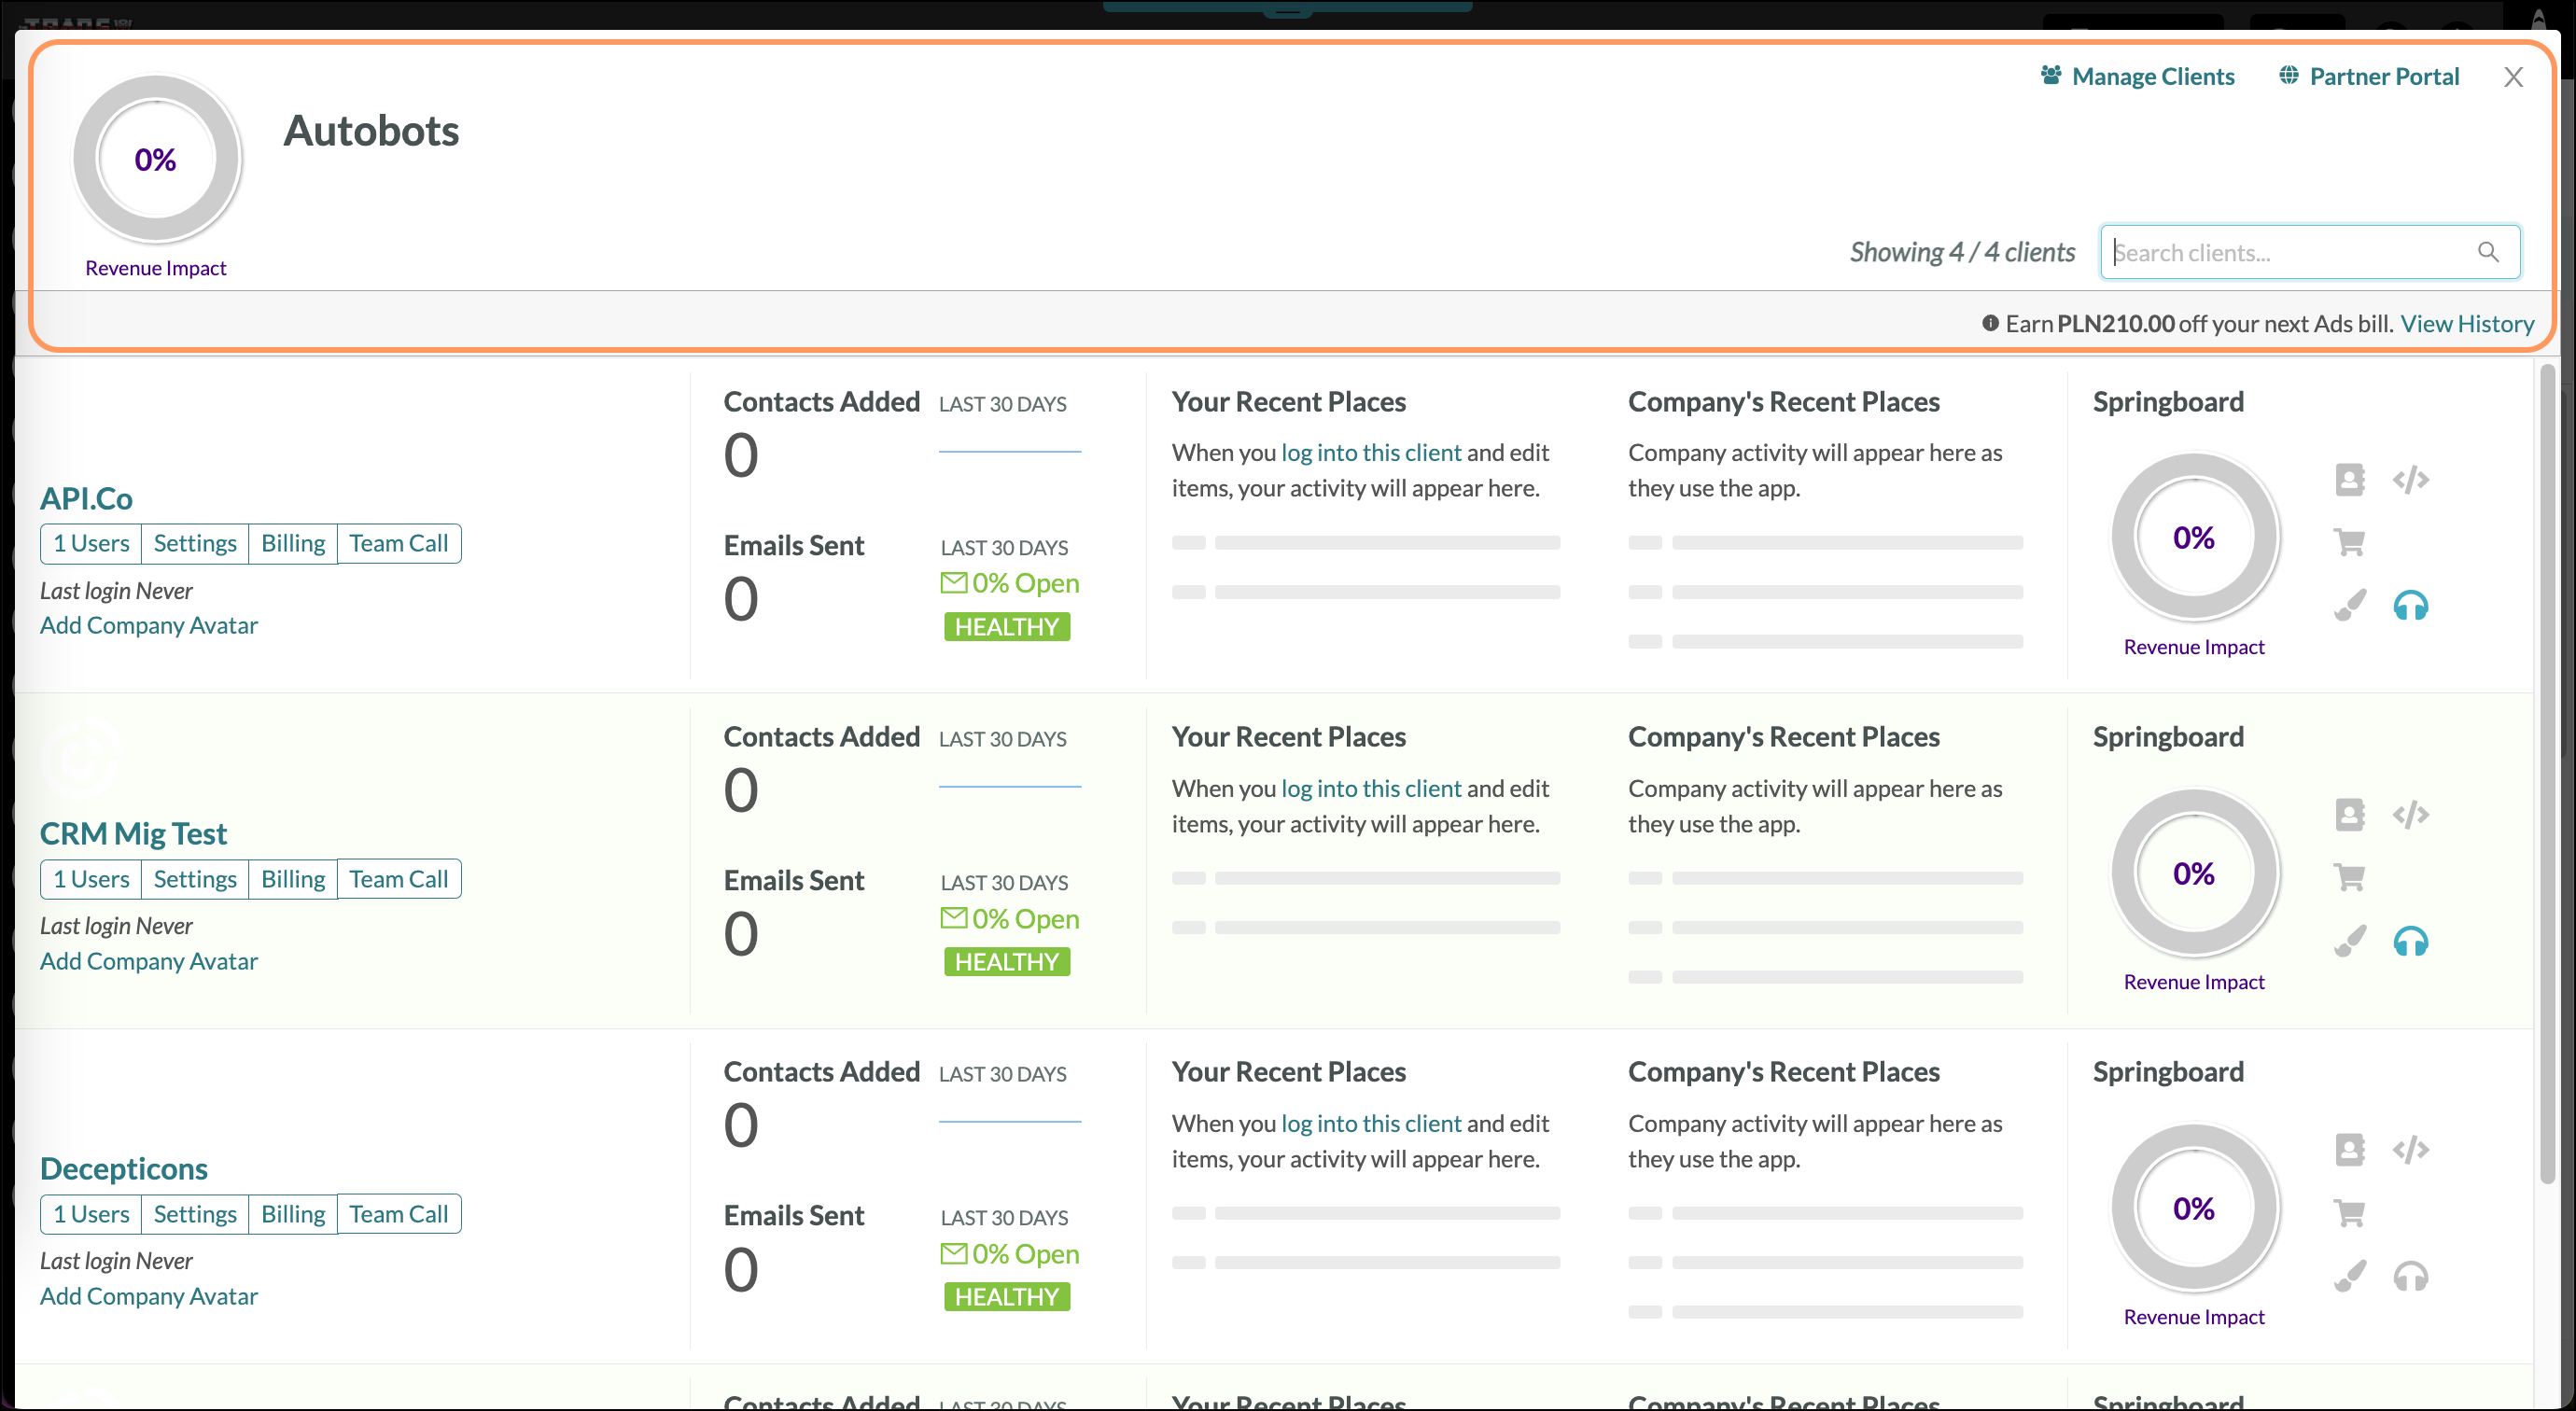
Task: Open Settings for Decepticons
Action: (x=195, y=1214)
